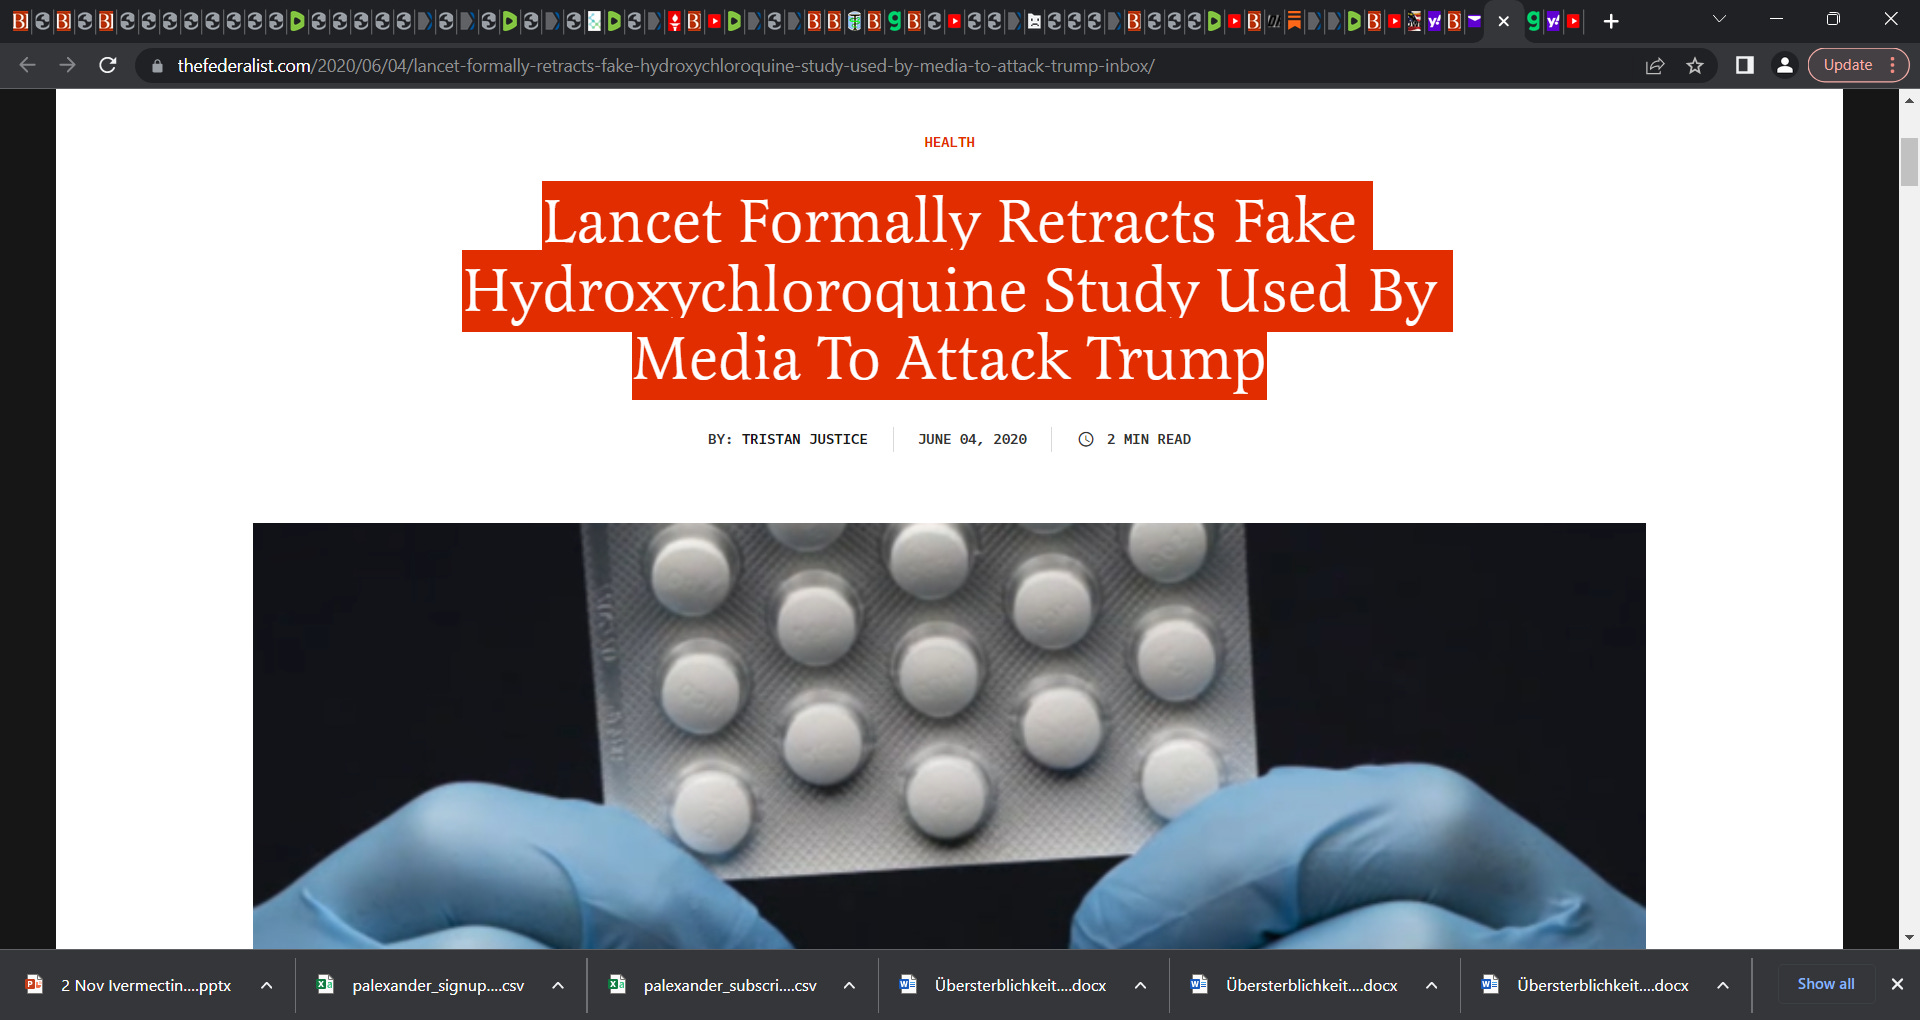Open the share page icon

[1655, 66]
